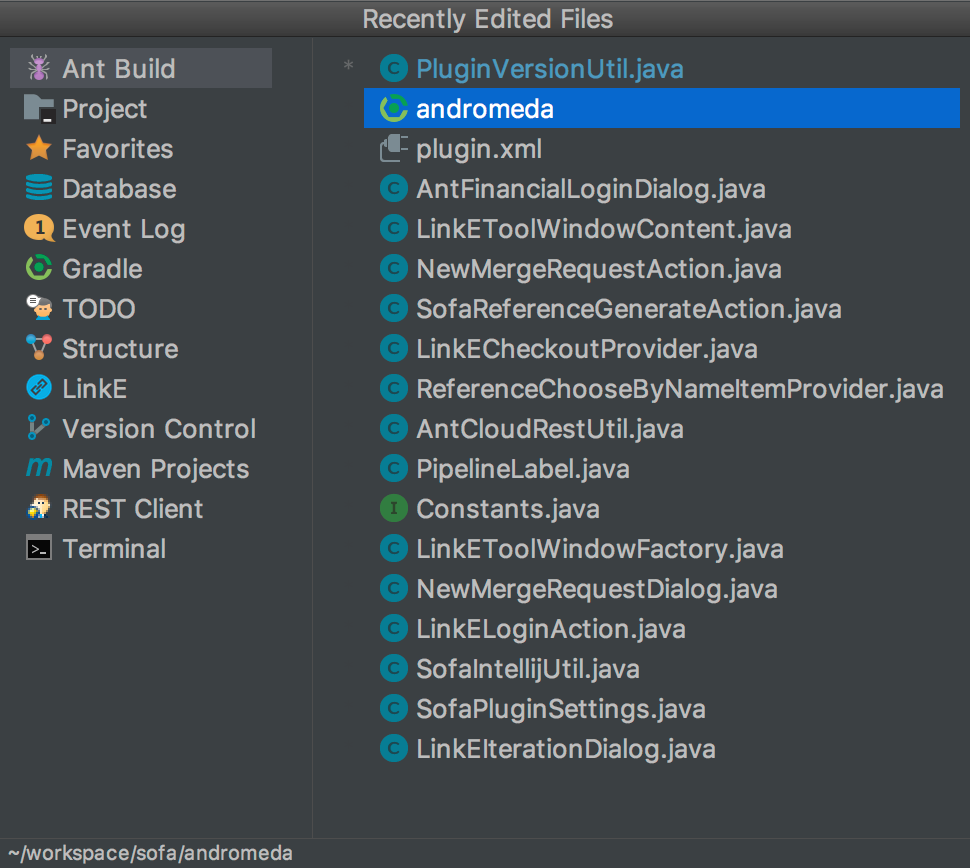Viewport: 970px width, 868px height.
Task: Open PipelineLabel.java
Action: pyautogui.click(x=662, y=468)
